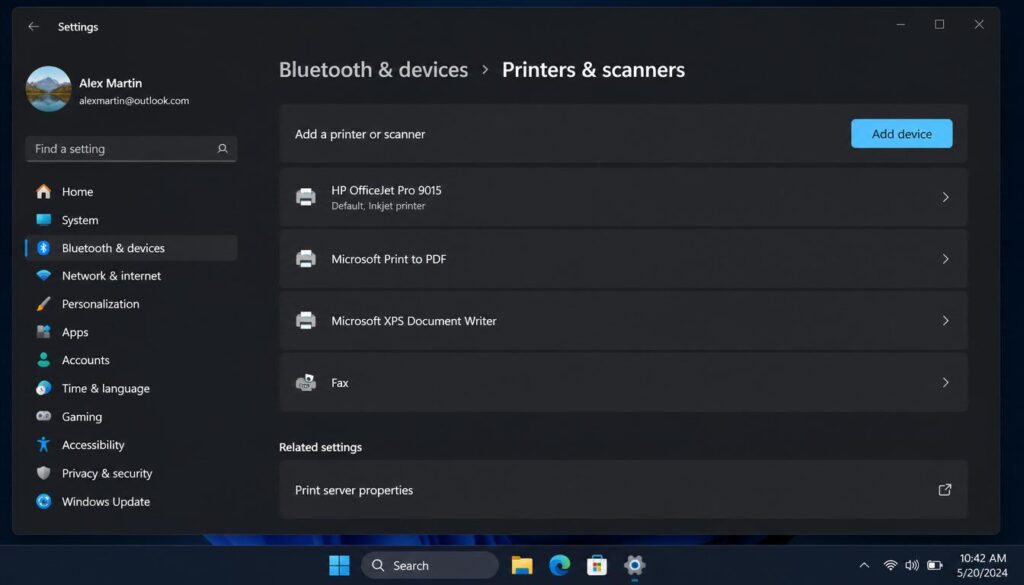Go back using the Settings back arrow
1024x585 pixels.
pyautogui.click(x=34, y=27)
